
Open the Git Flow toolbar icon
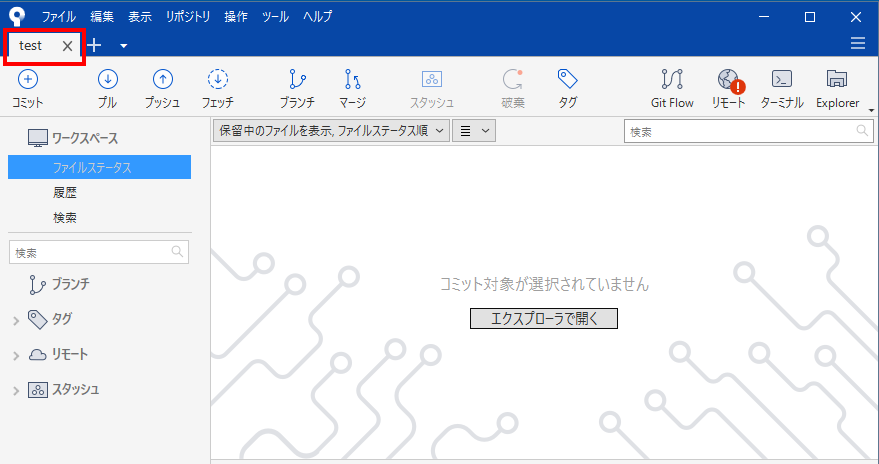pyautogui.click(x=672, y=79)
